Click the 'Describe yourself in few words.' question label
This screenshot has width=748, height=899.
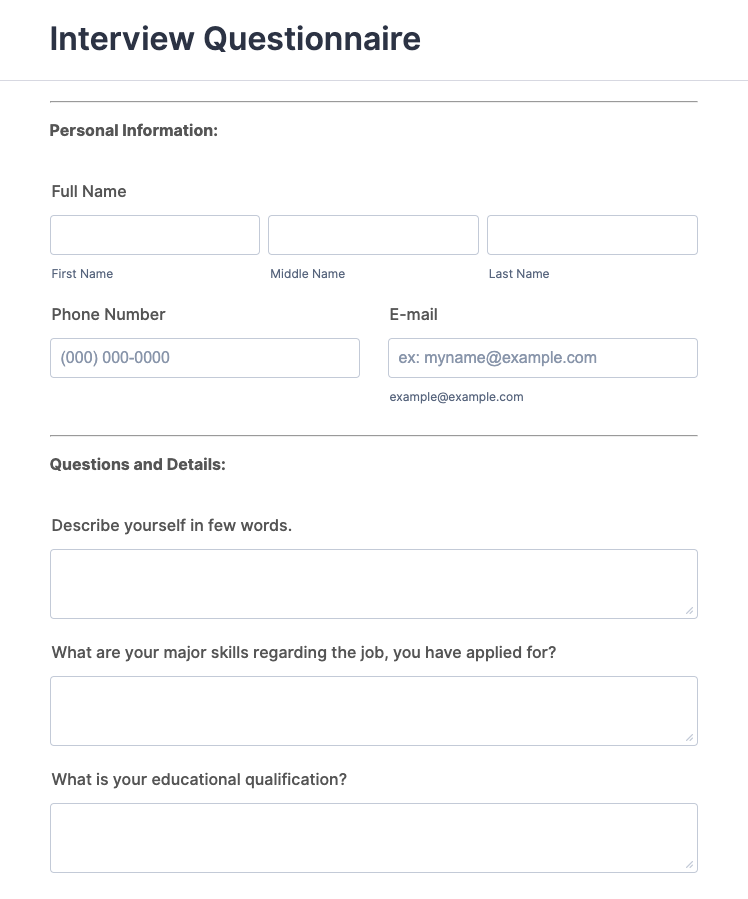172,525
